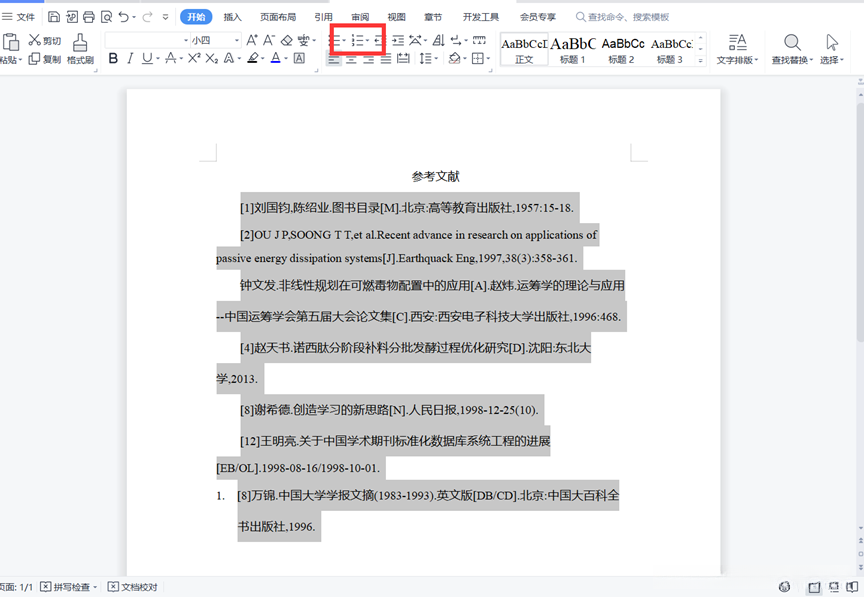Switch to the View (视图) tab
The height and width of the screenshot is (597, 864).
pos(397,17)
